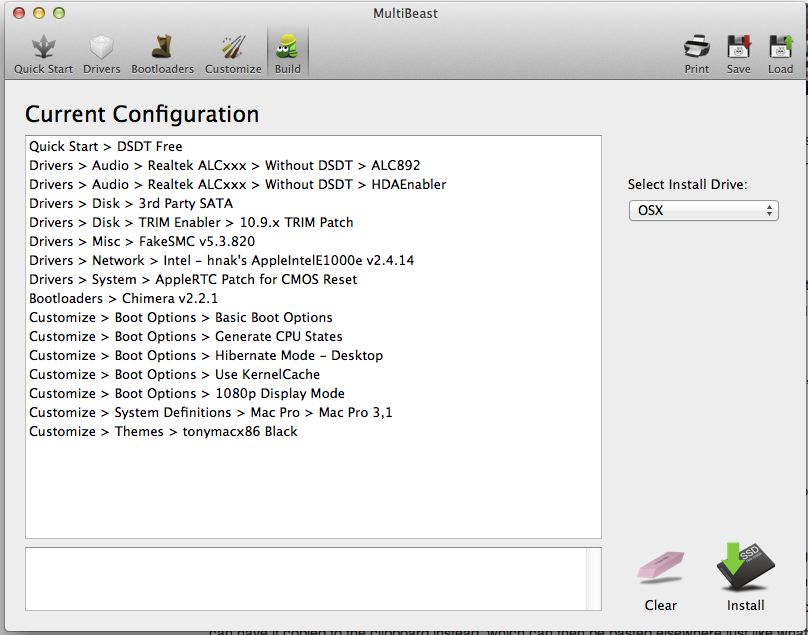Click inside the empty description box
808x635 pixels.
pos(306,579)
